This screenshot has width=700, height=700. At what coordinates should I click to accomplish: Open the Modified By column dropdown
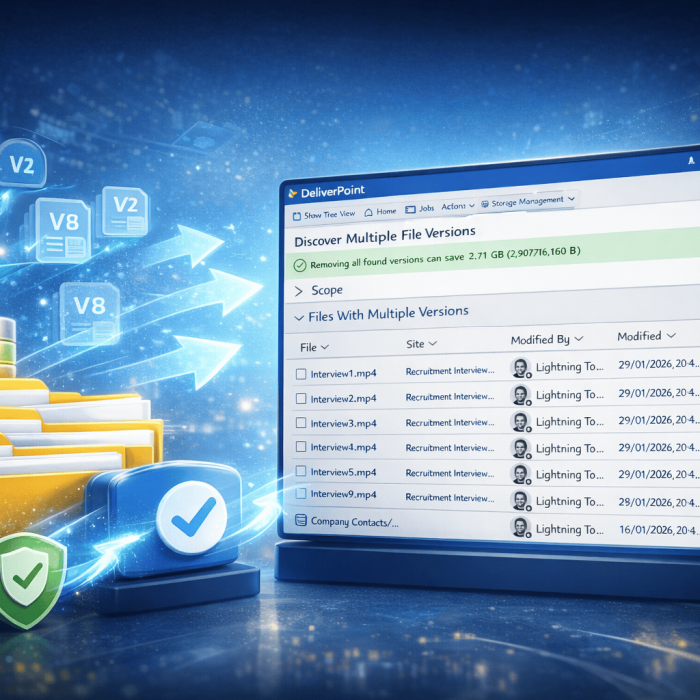[547, 340]
